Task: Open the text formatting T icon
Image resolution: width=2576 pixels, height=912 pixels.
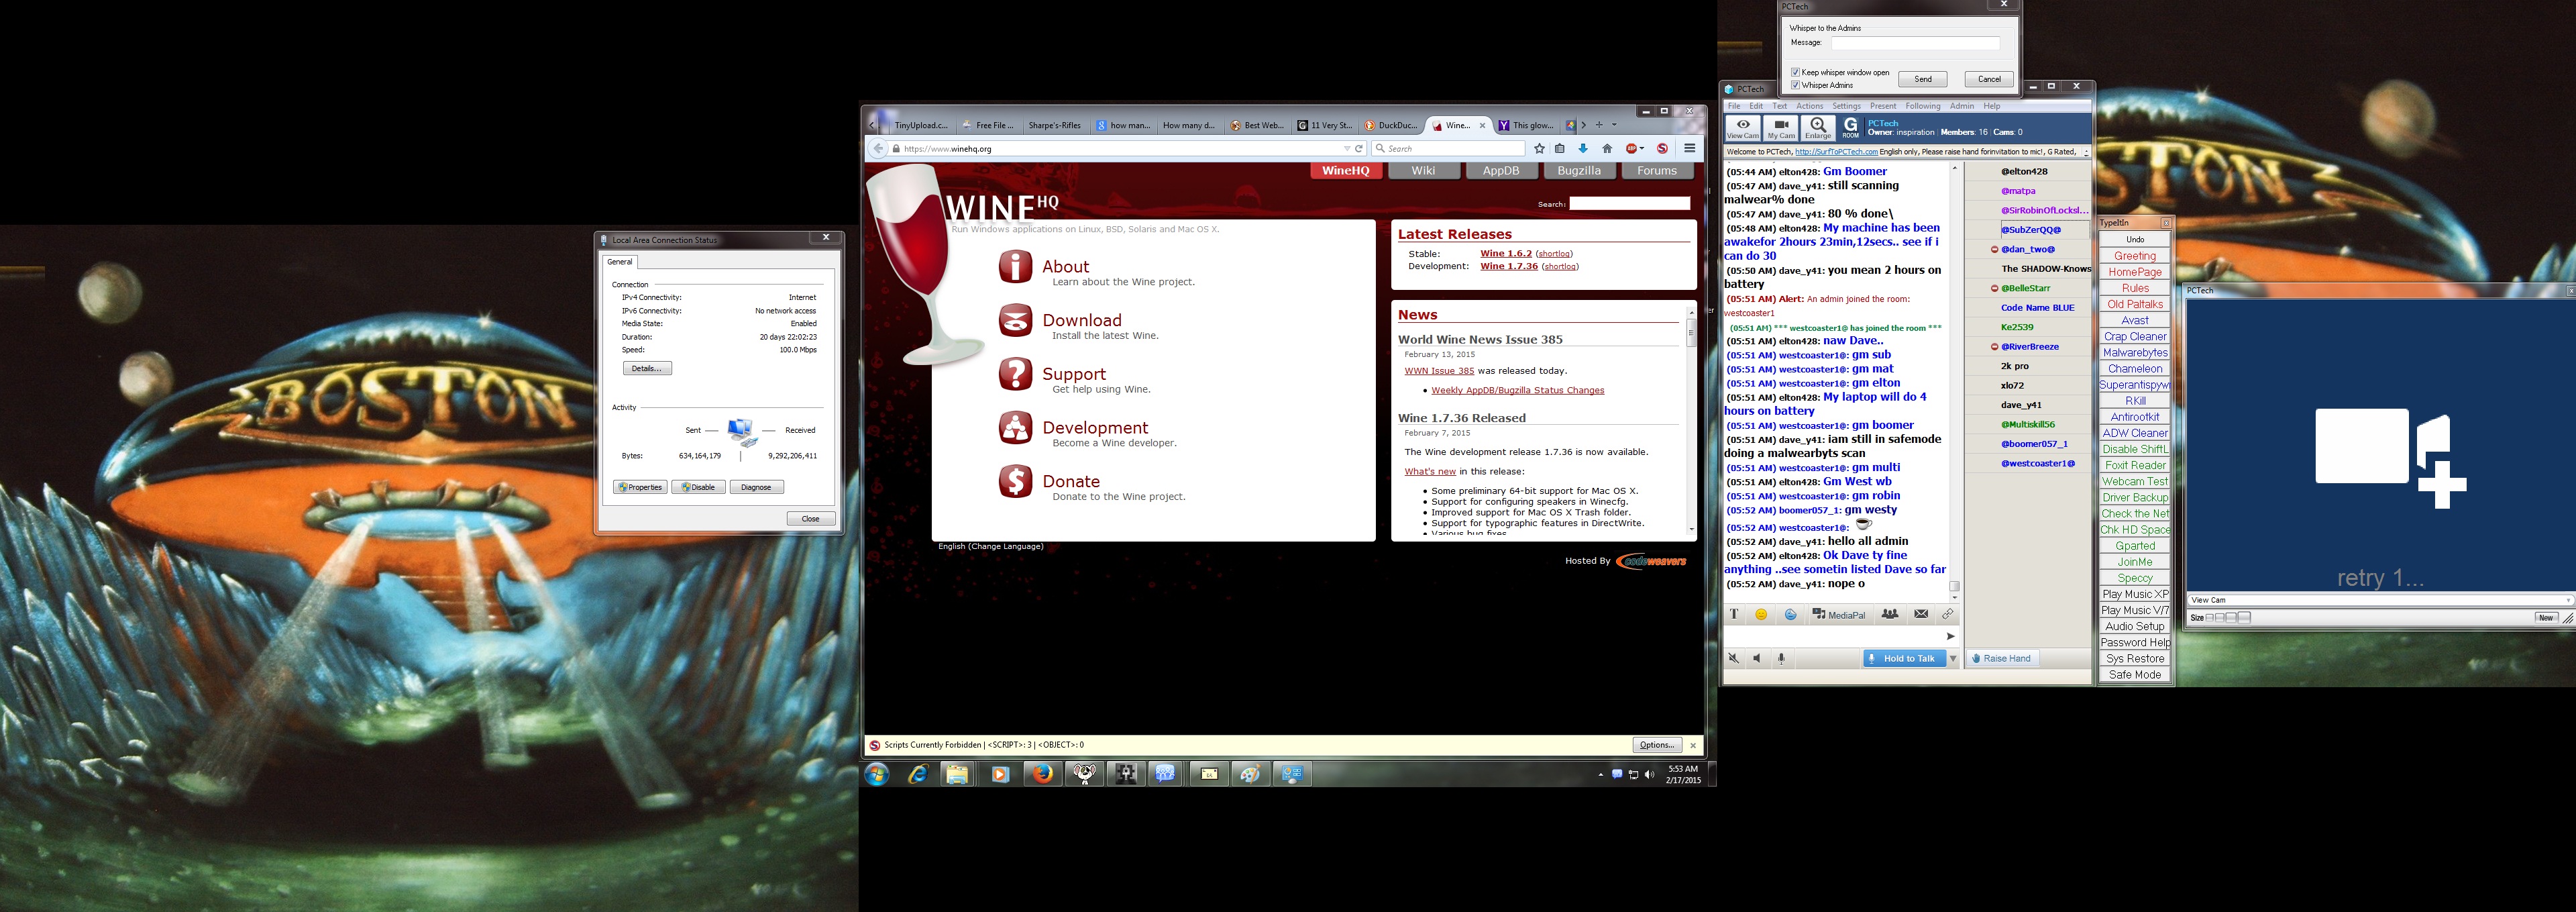Action: (x=1734, y=614)
